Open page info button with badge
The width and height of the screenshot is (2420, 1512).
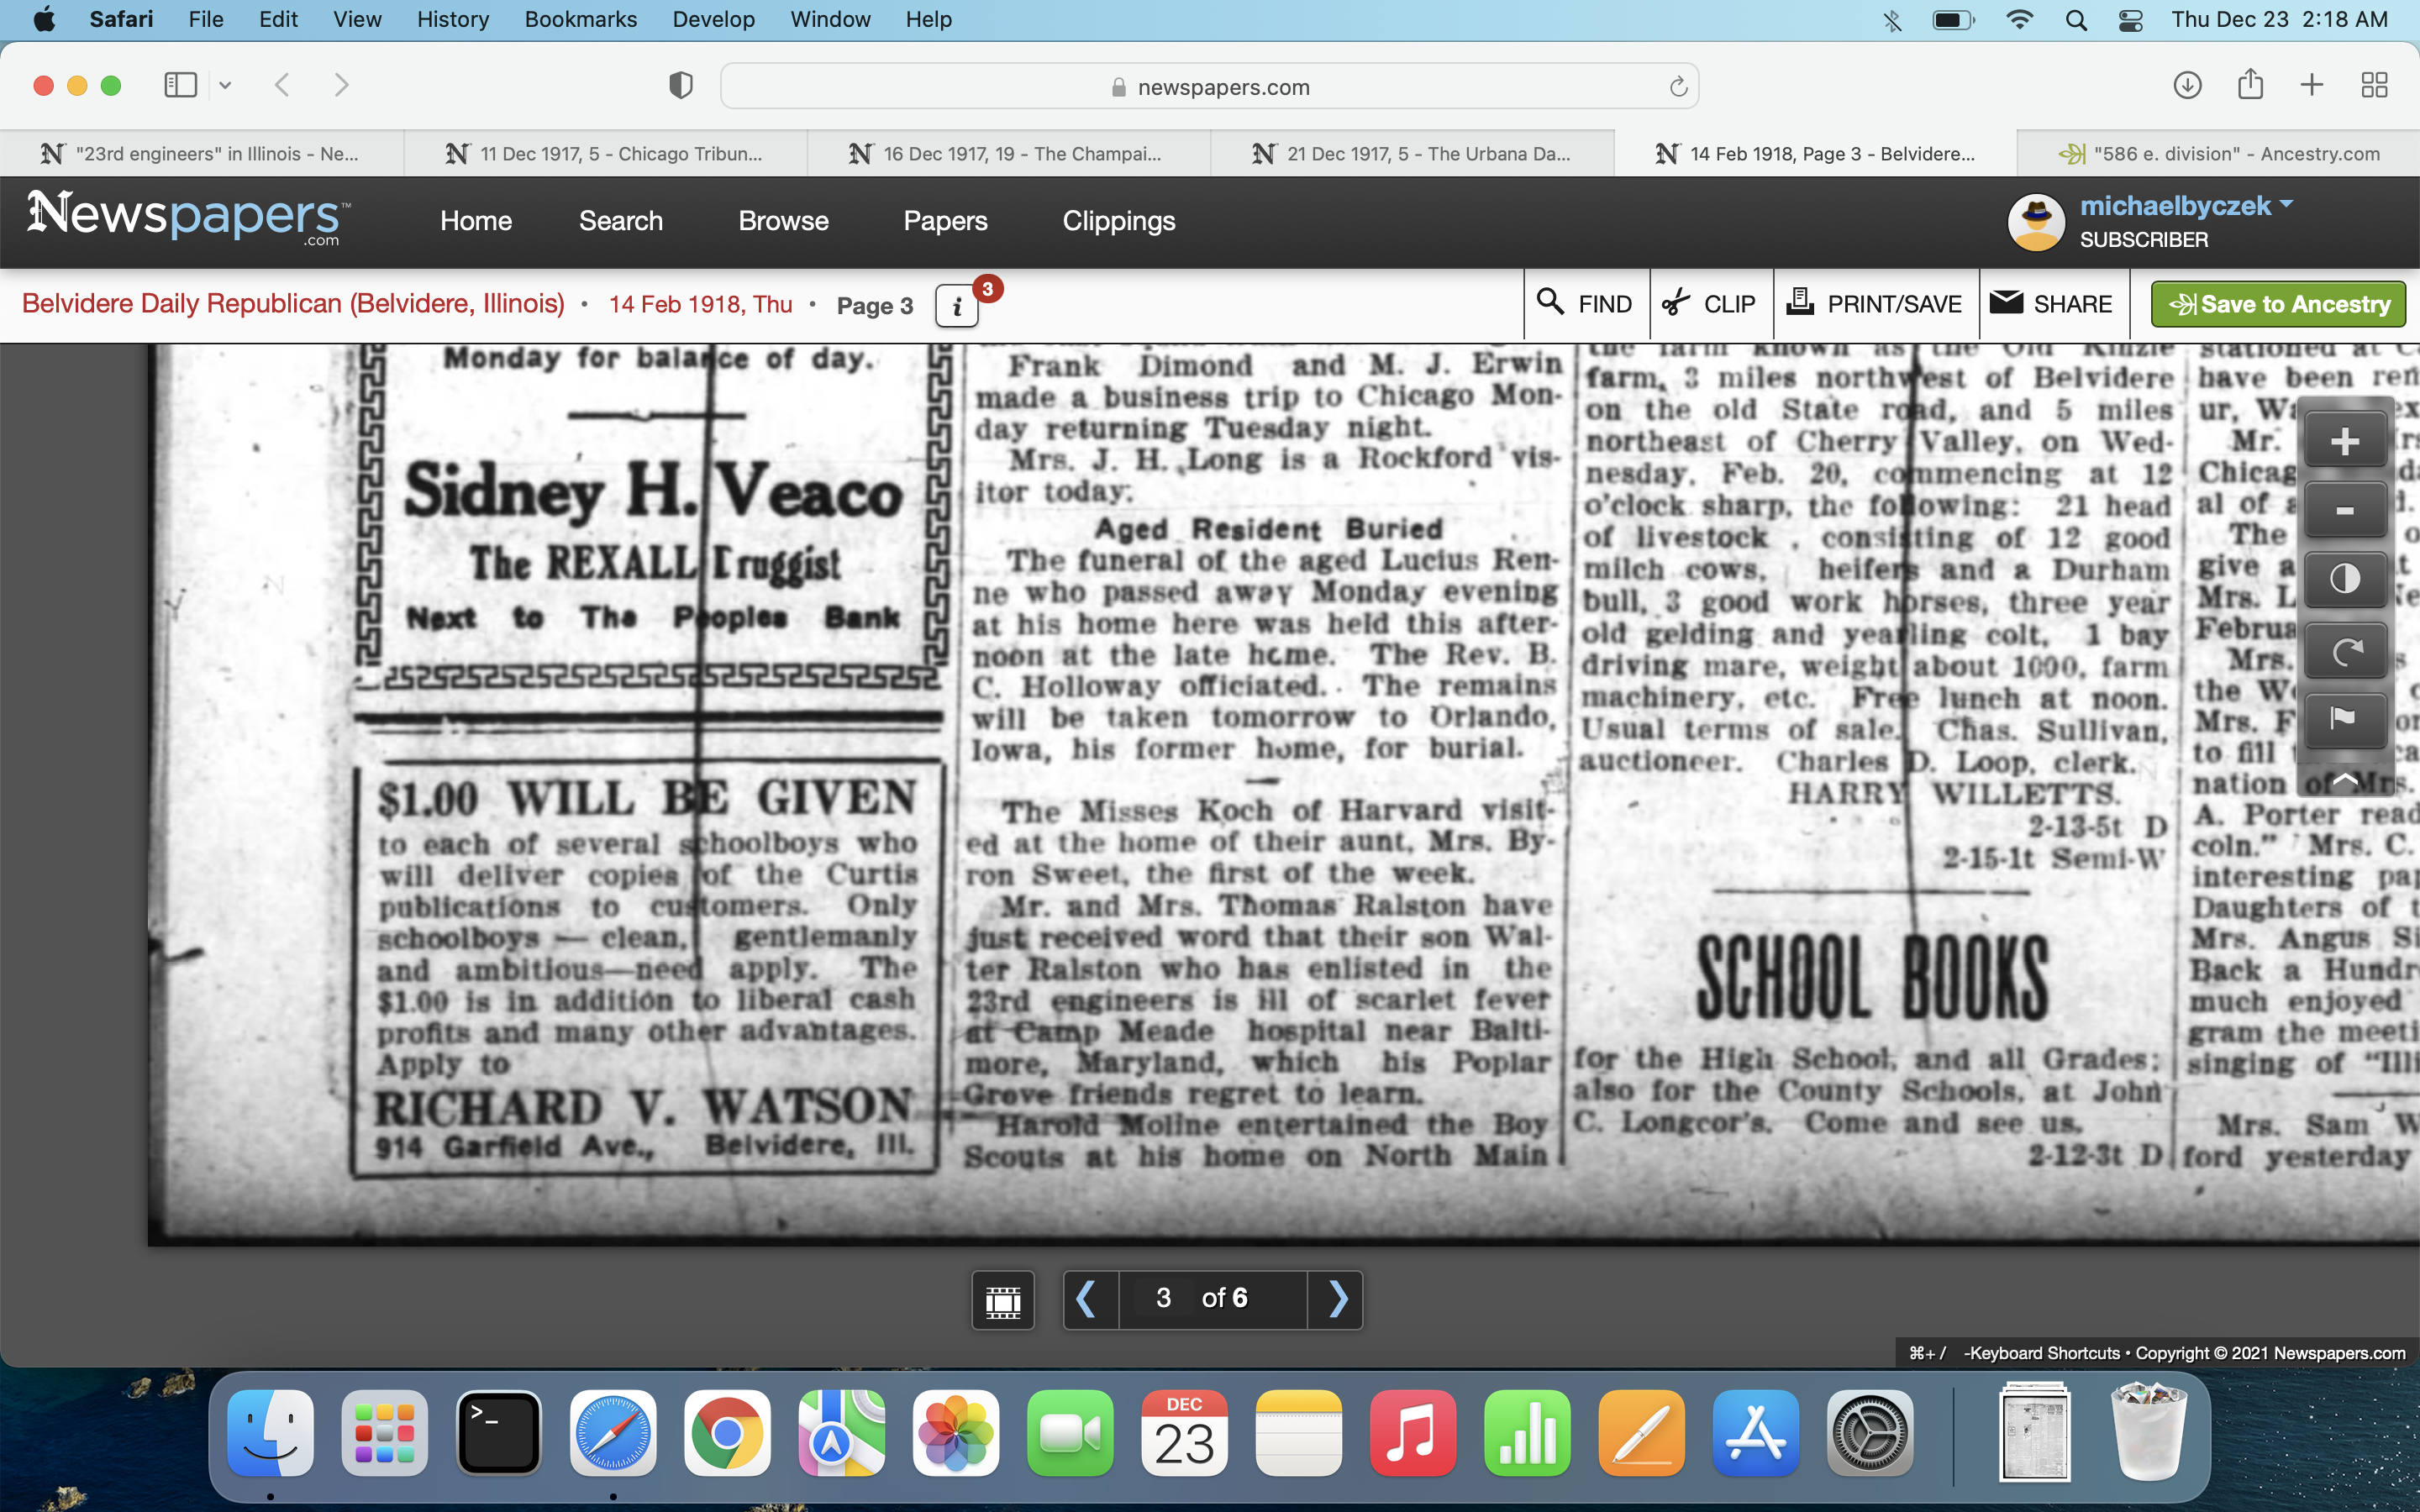click(x=957, y=305)
